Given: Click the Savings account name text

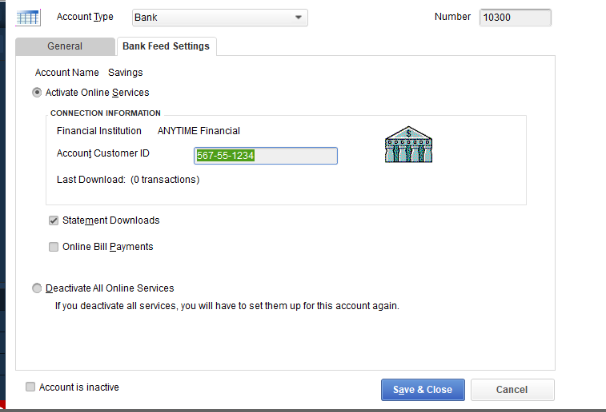Looking at the screenshot, I should coord(125,72).
